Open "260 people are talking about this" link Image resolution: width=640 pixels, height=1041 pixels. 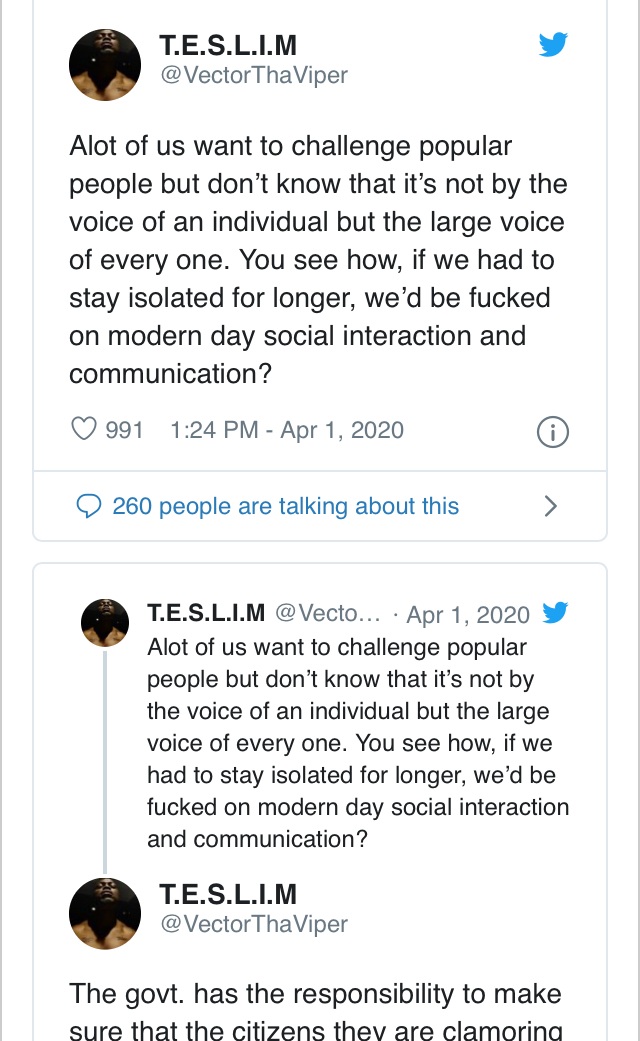pos(285,506)
